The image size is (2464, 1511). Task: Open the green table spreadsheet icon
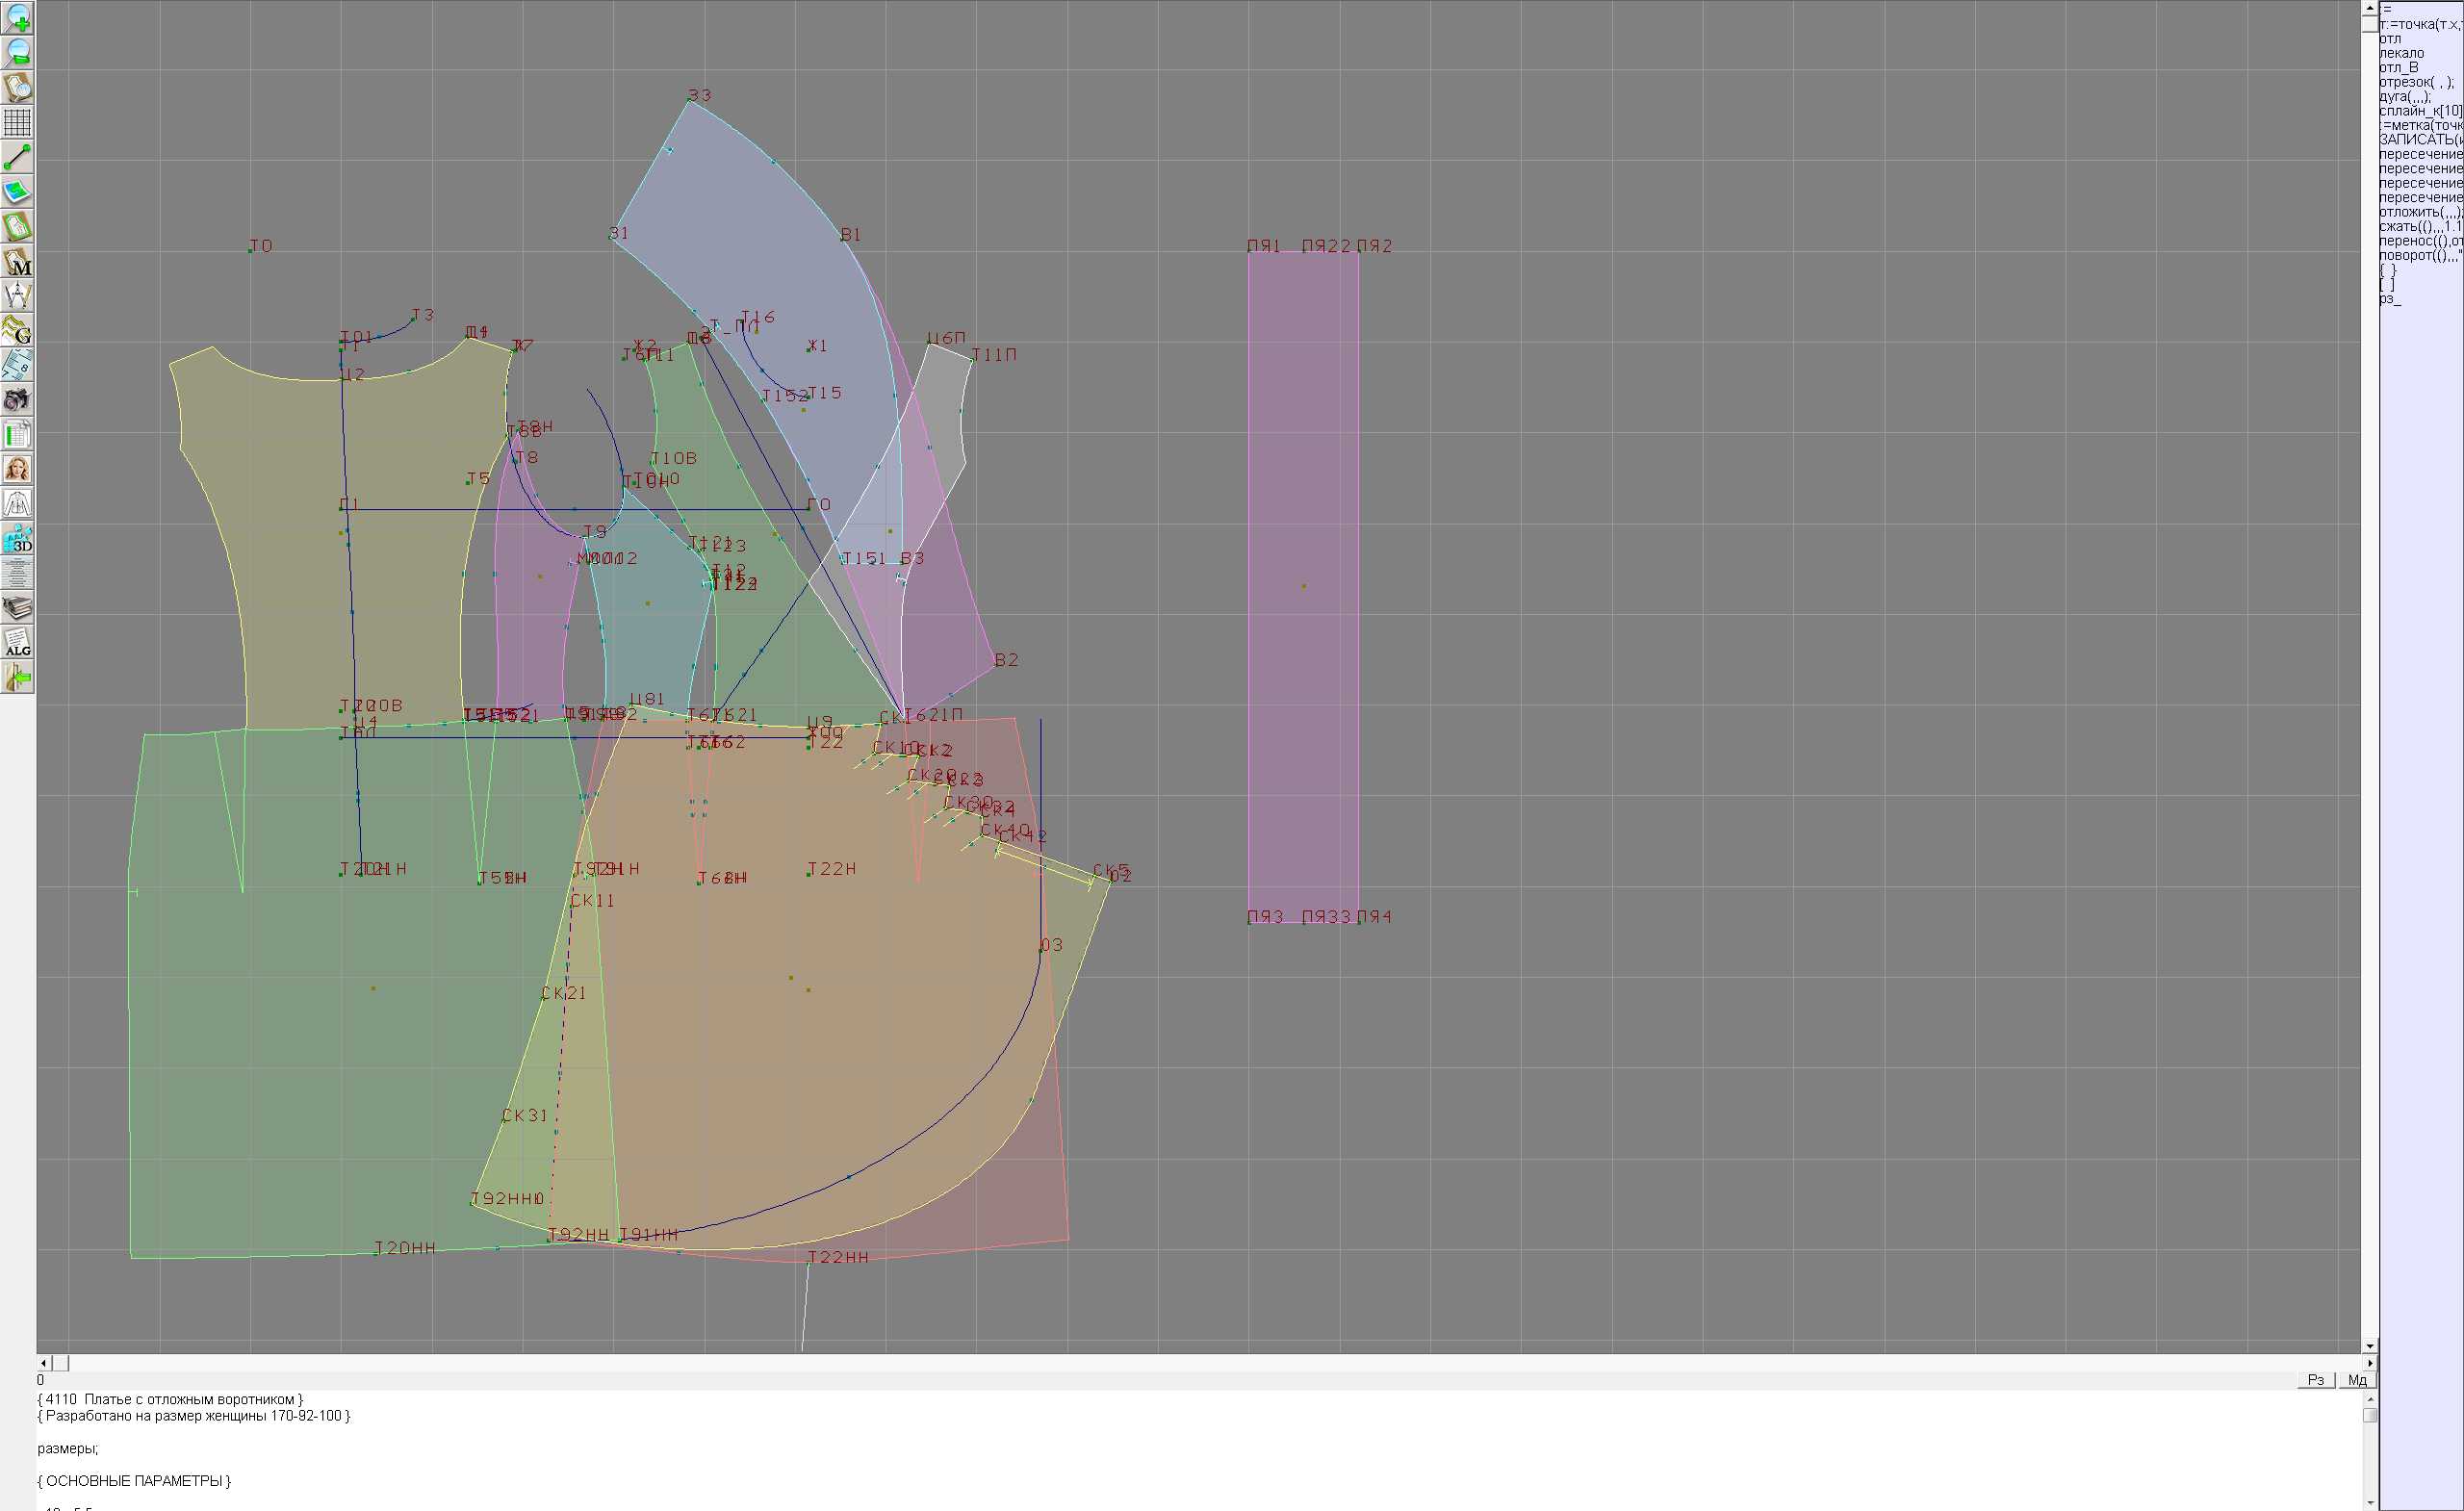click(x=18, y=435)
